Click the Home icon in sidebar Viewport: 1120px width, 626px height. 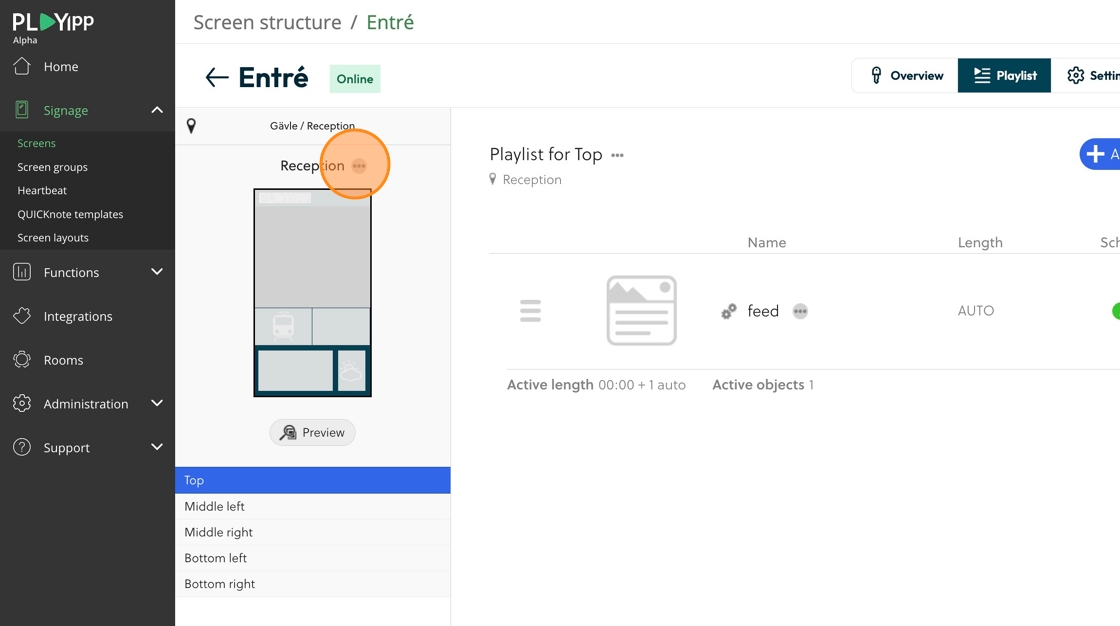(22, 66)
